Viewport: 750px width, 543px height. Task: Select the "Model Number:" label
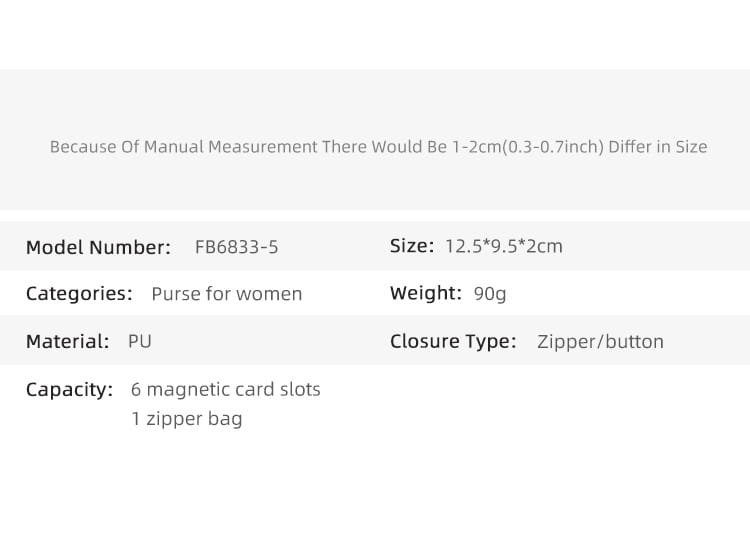point(98,247)
